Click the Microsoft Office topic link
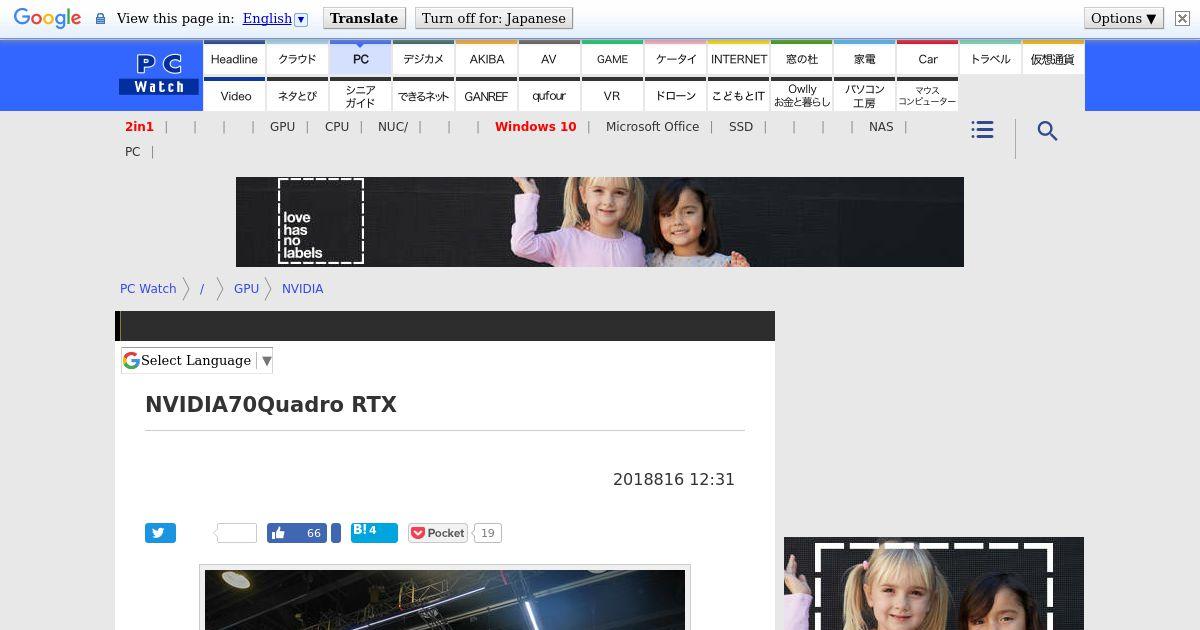Viewport: 1200px width, 630px height. (652, 126)
